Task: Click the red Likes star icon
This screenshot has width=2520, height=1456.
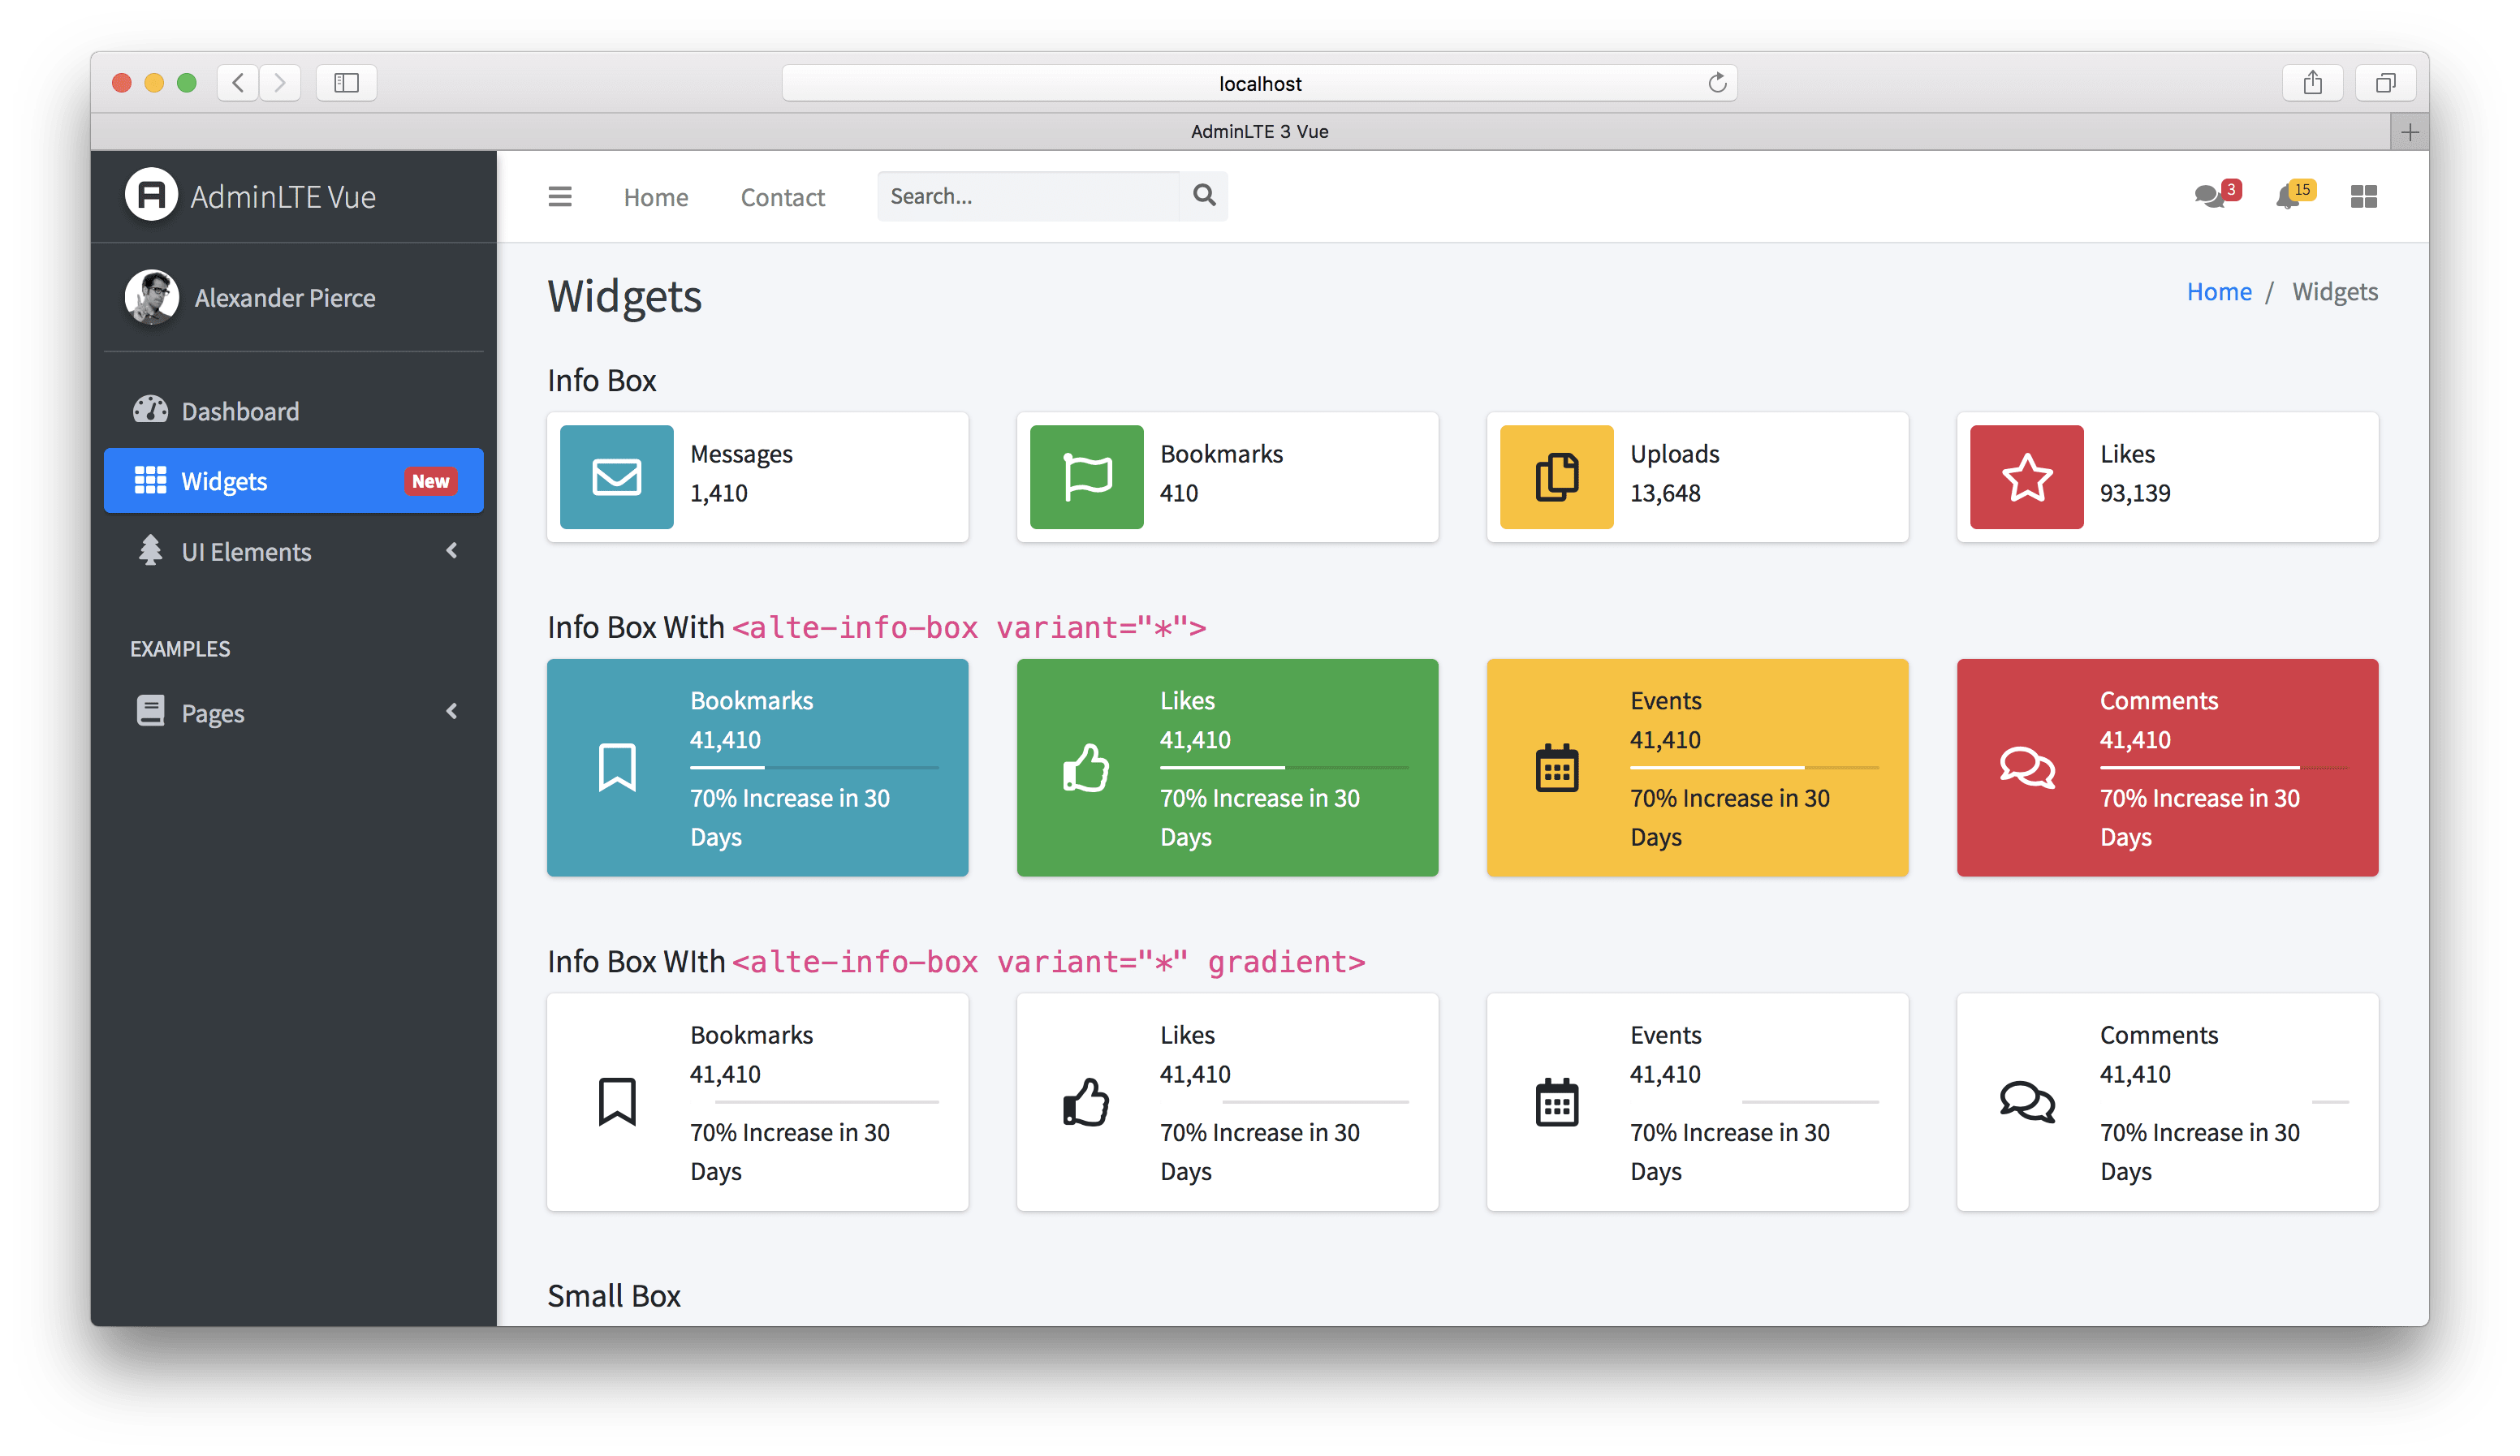Action: 2026,477
